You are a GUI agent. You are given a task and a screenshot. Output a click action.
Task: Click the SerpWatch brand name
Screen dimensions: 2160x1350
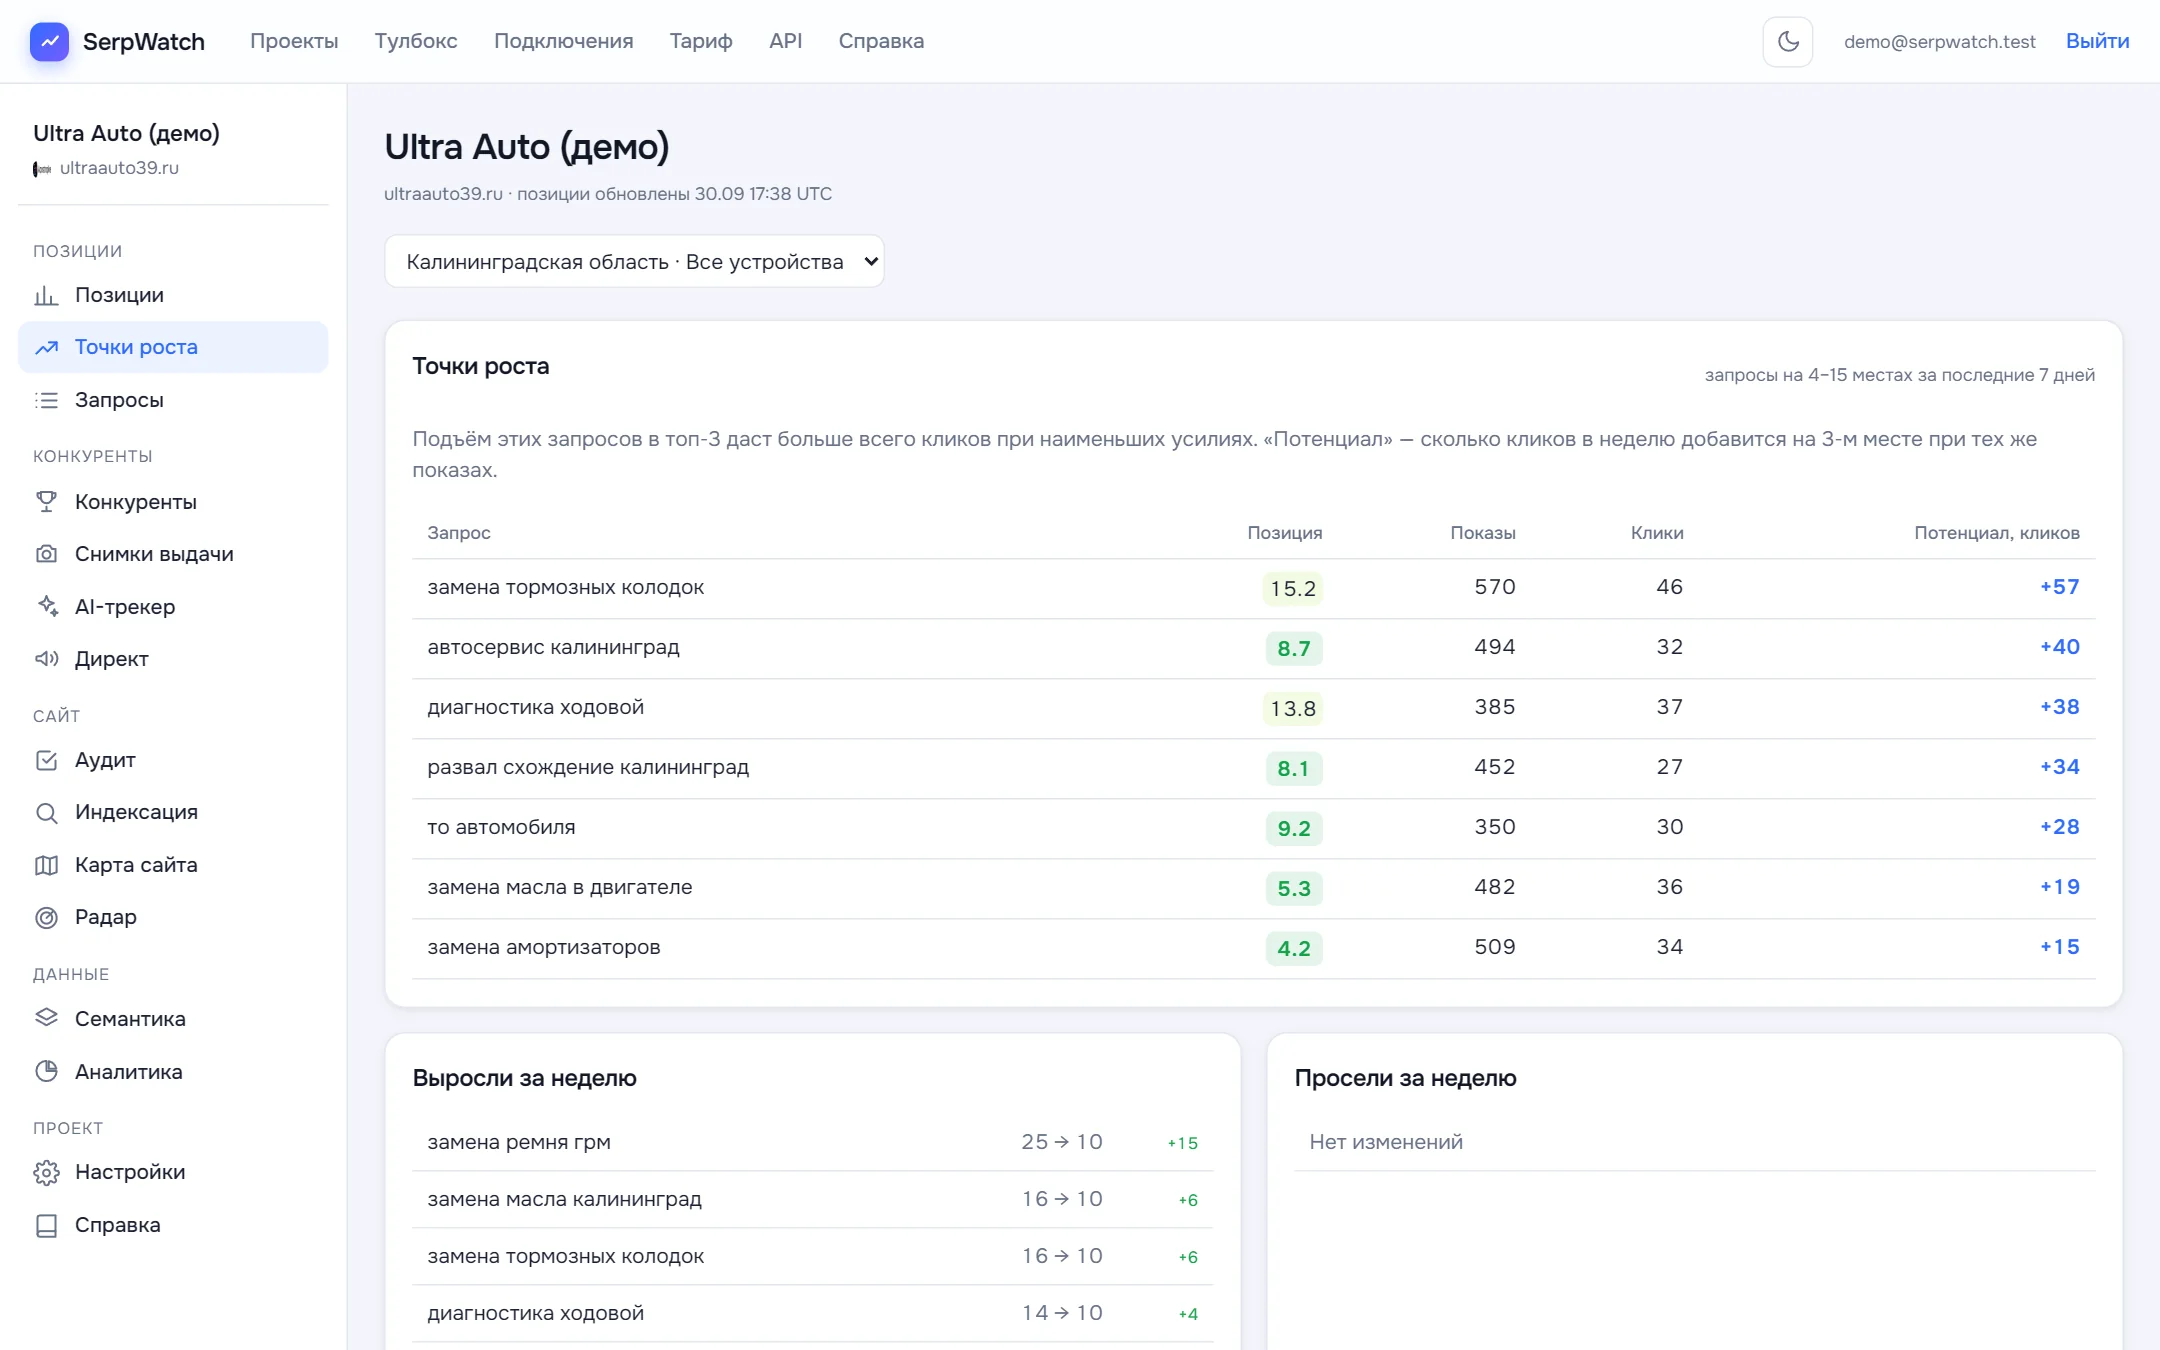pos(143,41)
